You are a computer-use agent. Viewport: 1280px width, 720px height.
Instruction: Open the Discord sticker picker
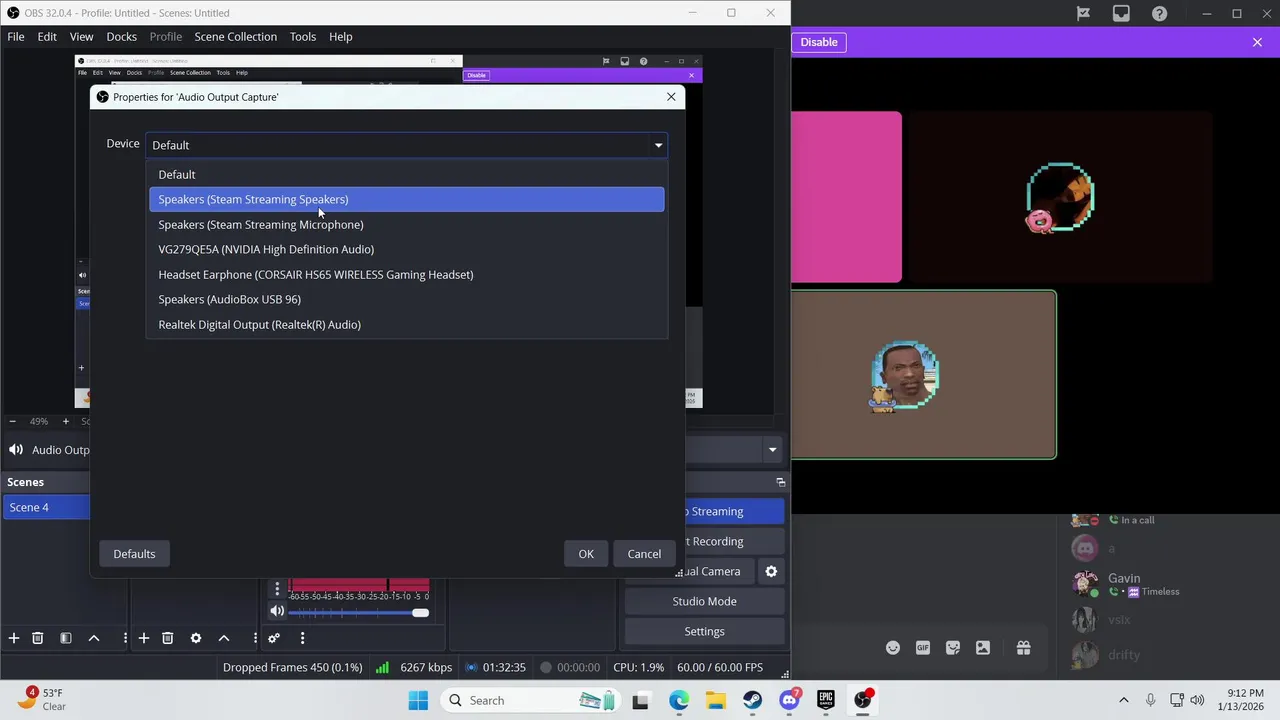click(x=953, y=648)
